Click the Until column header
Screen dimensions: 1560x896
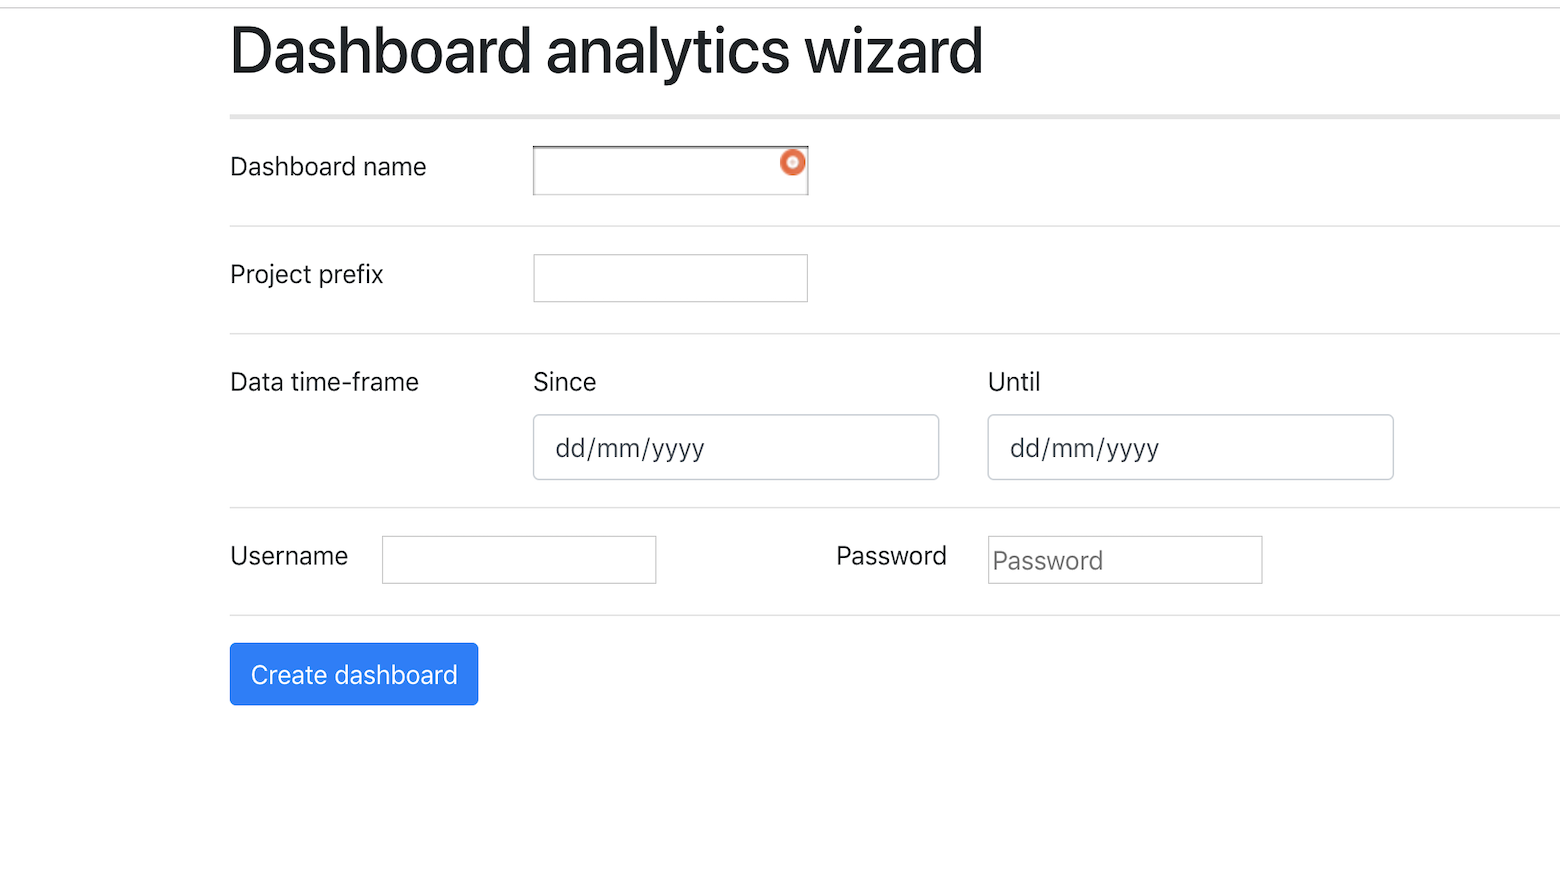point(1013,382)
